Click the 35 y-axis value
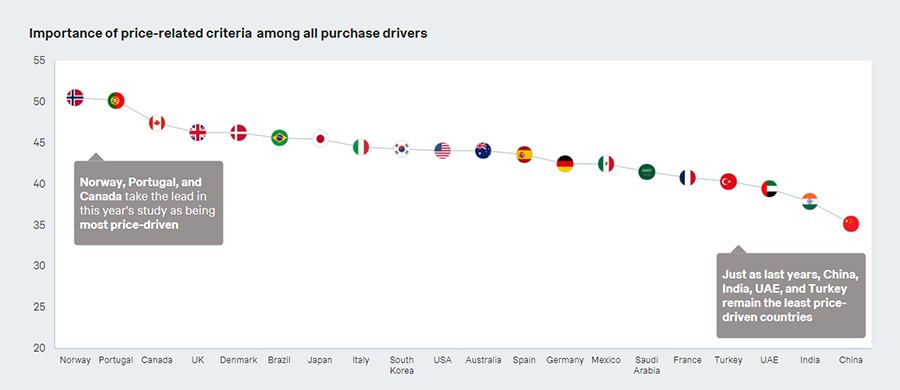The width and height of the screenshot is (900, 390). (x=39, y=225)
